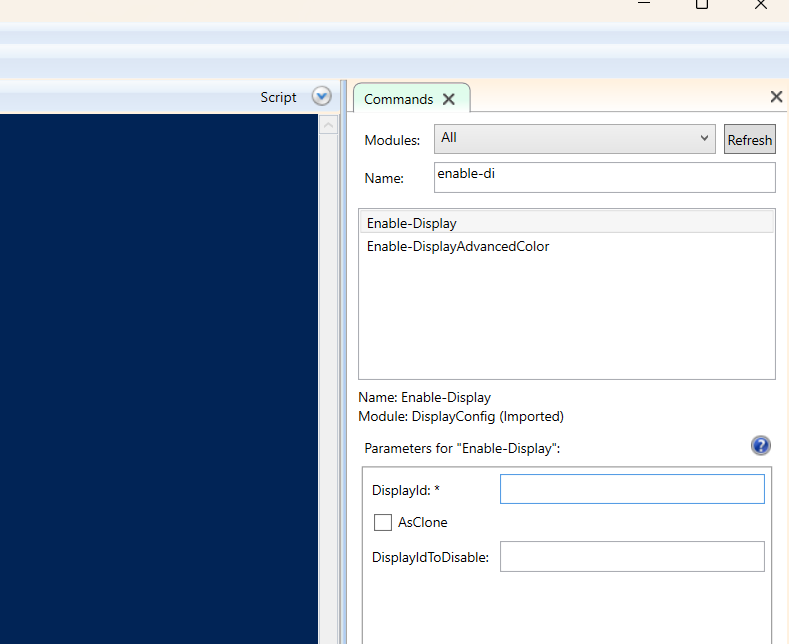Click the Name: Enable-Display details text
Viewport: 789px width, 644px height.
pyautogui.click(x=424, y=397)
